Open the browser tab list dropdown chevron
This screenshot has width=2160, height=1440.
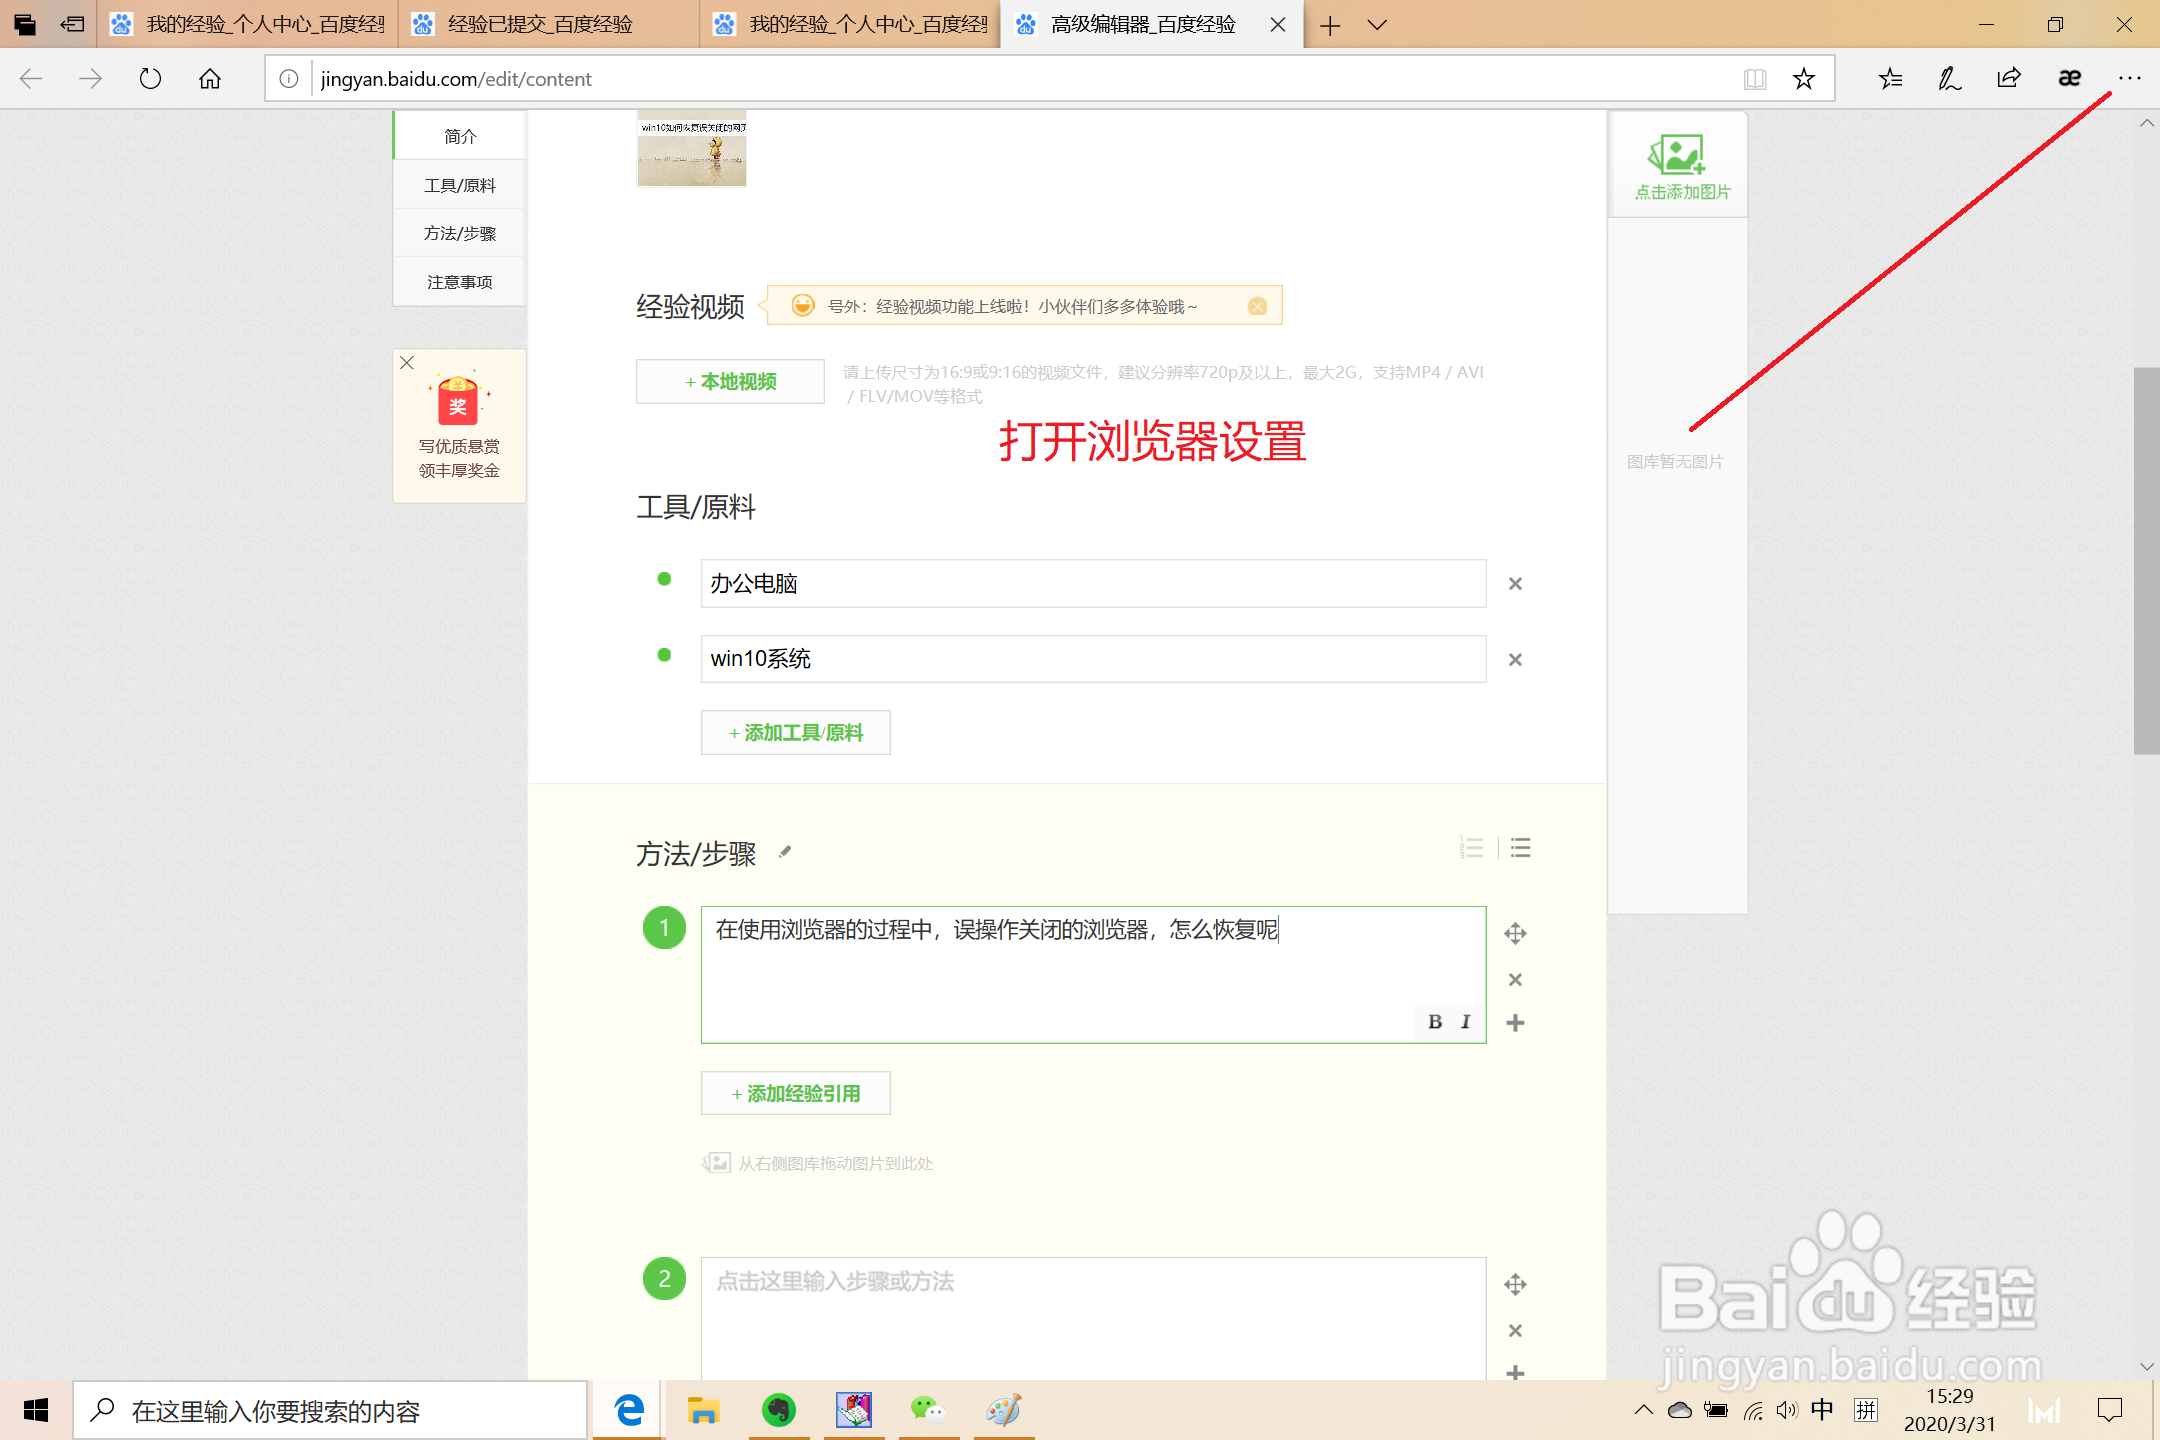1378,25
